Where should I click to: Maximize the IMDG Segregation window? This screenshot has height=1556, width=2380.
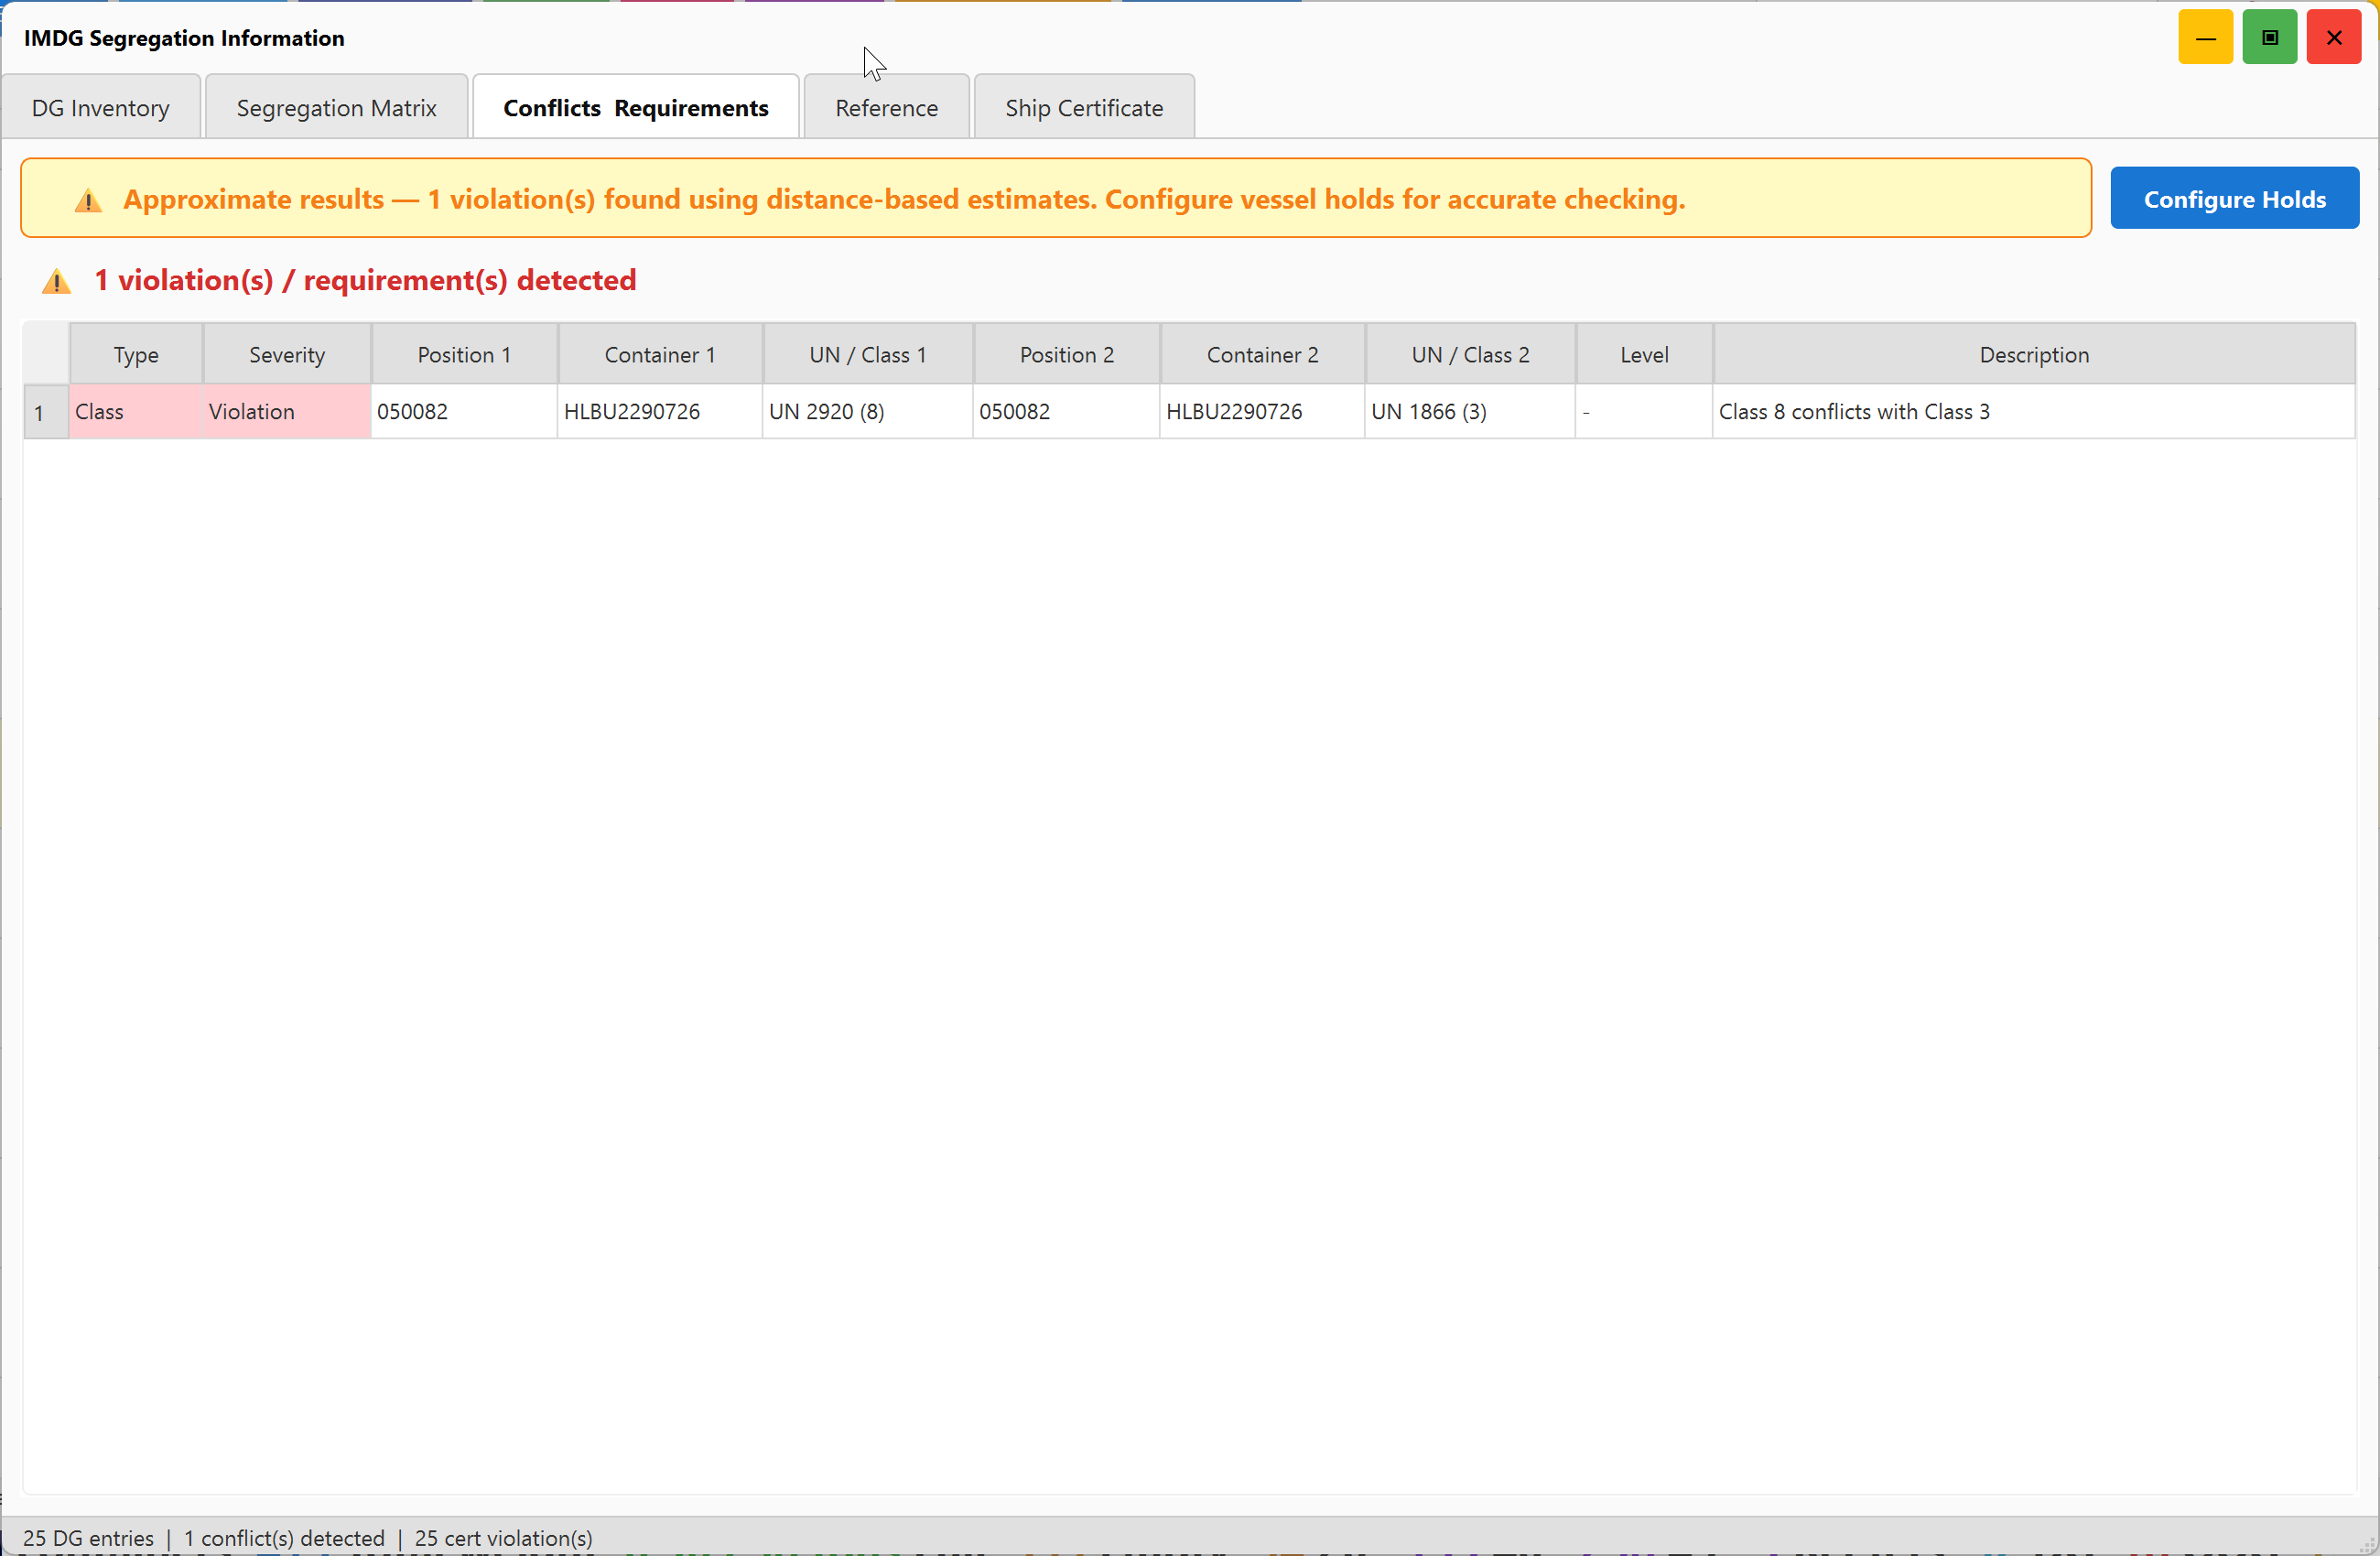pyautogui.click(x=2269, y=37)
